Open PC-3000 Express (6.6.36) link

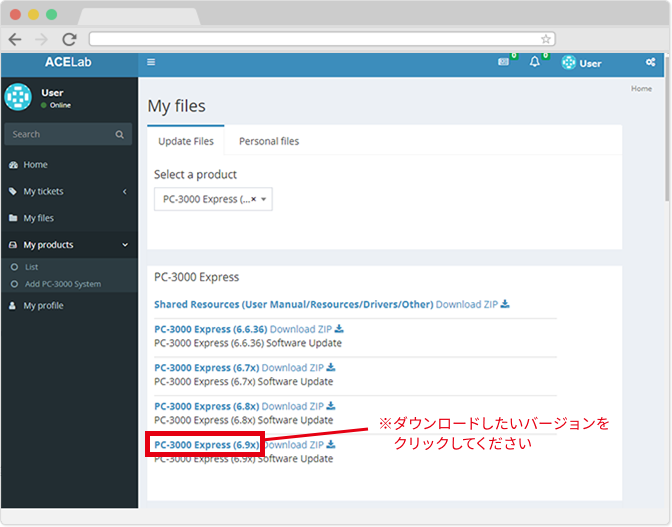(x=210, y=329)
